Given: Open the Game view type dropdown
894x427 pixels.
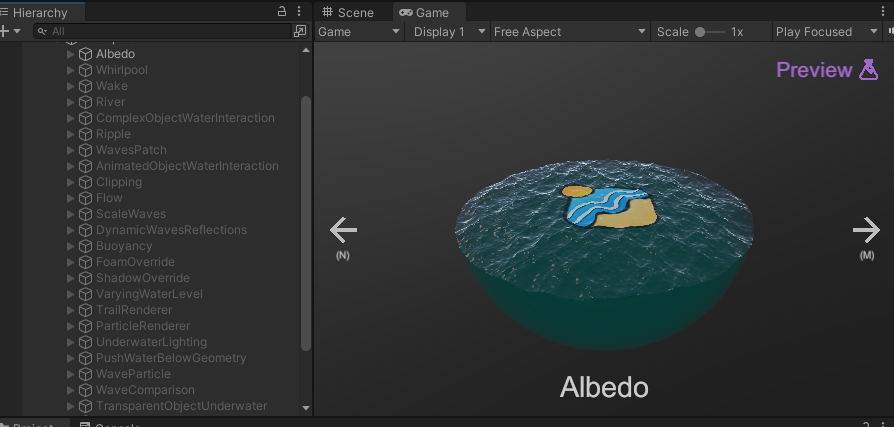Looking at the screenshot, I should (359, 32).
